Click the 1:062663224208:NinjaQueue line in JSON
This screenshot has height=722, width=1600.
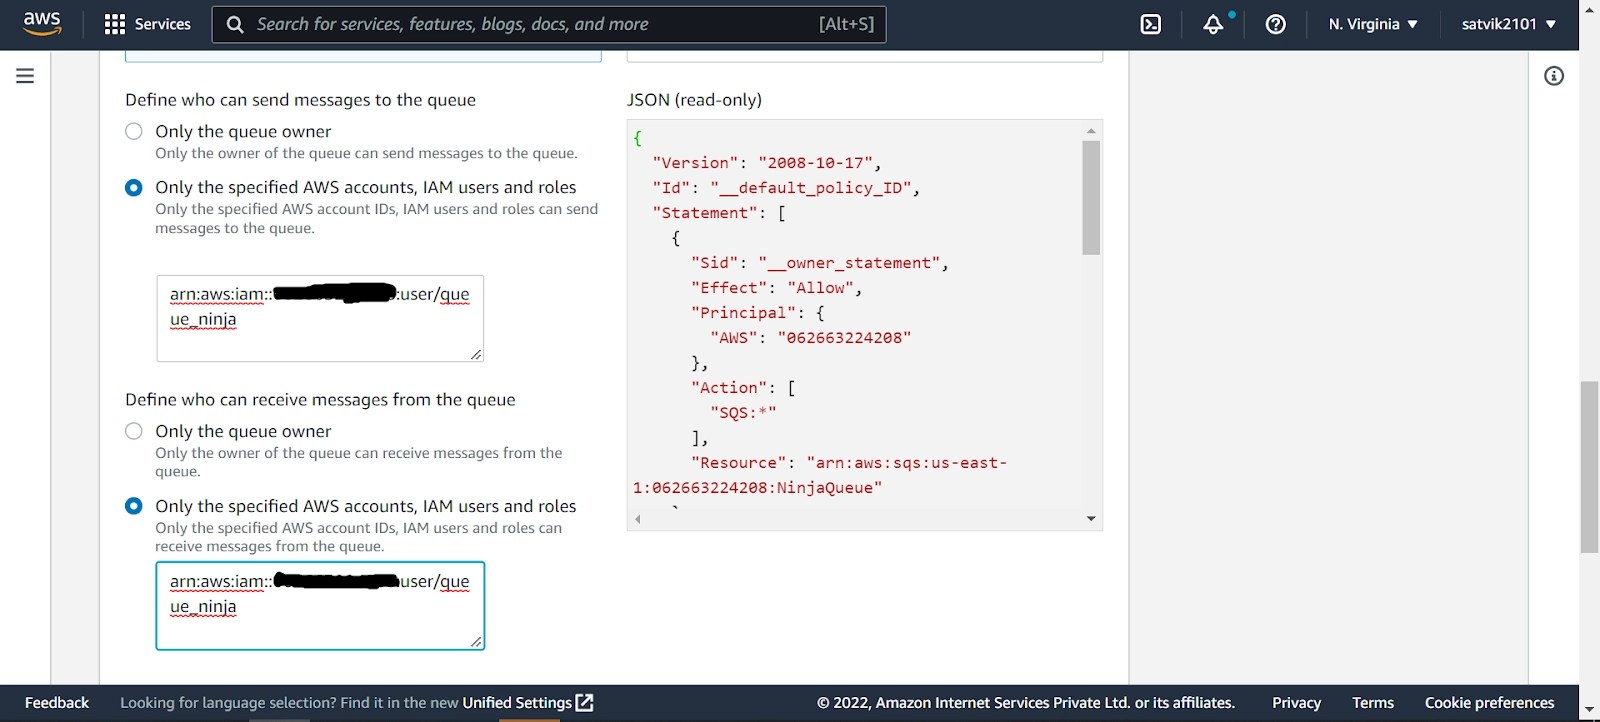(x=758, y=488)
